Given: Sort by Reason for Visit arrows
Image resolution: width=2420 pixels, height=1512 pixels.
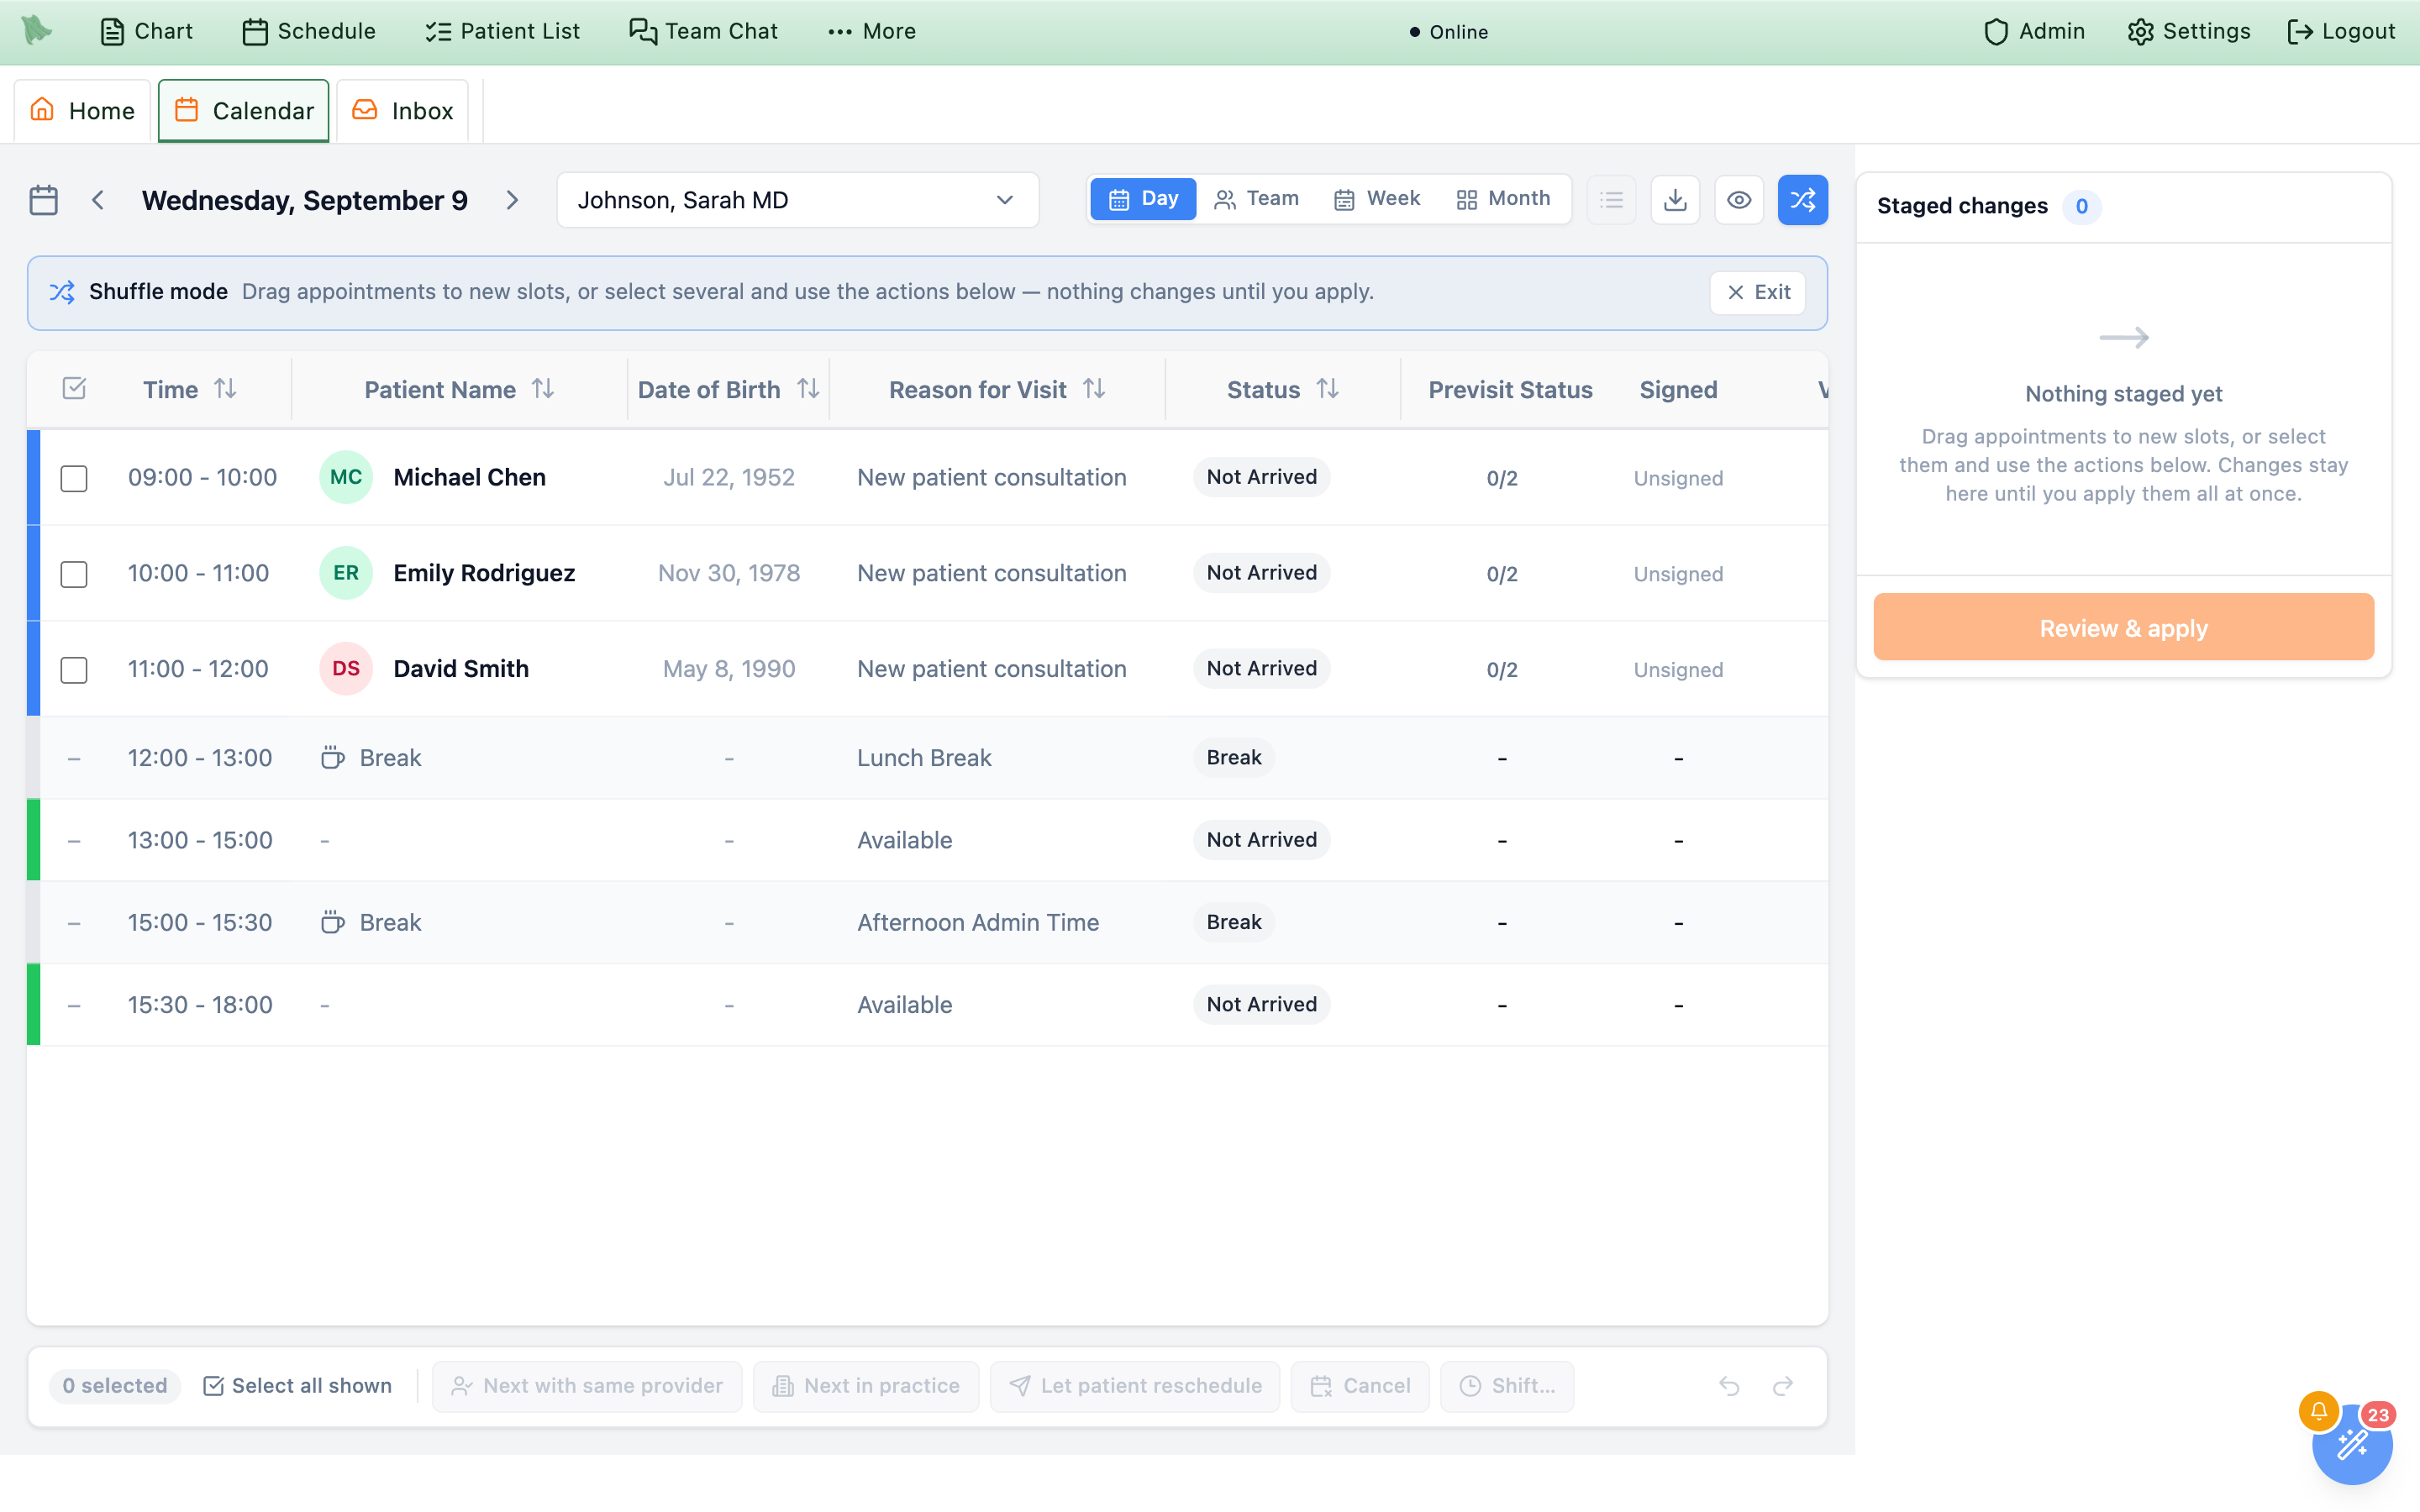Looking at the screenshot, I should (x=1094, y=389).
